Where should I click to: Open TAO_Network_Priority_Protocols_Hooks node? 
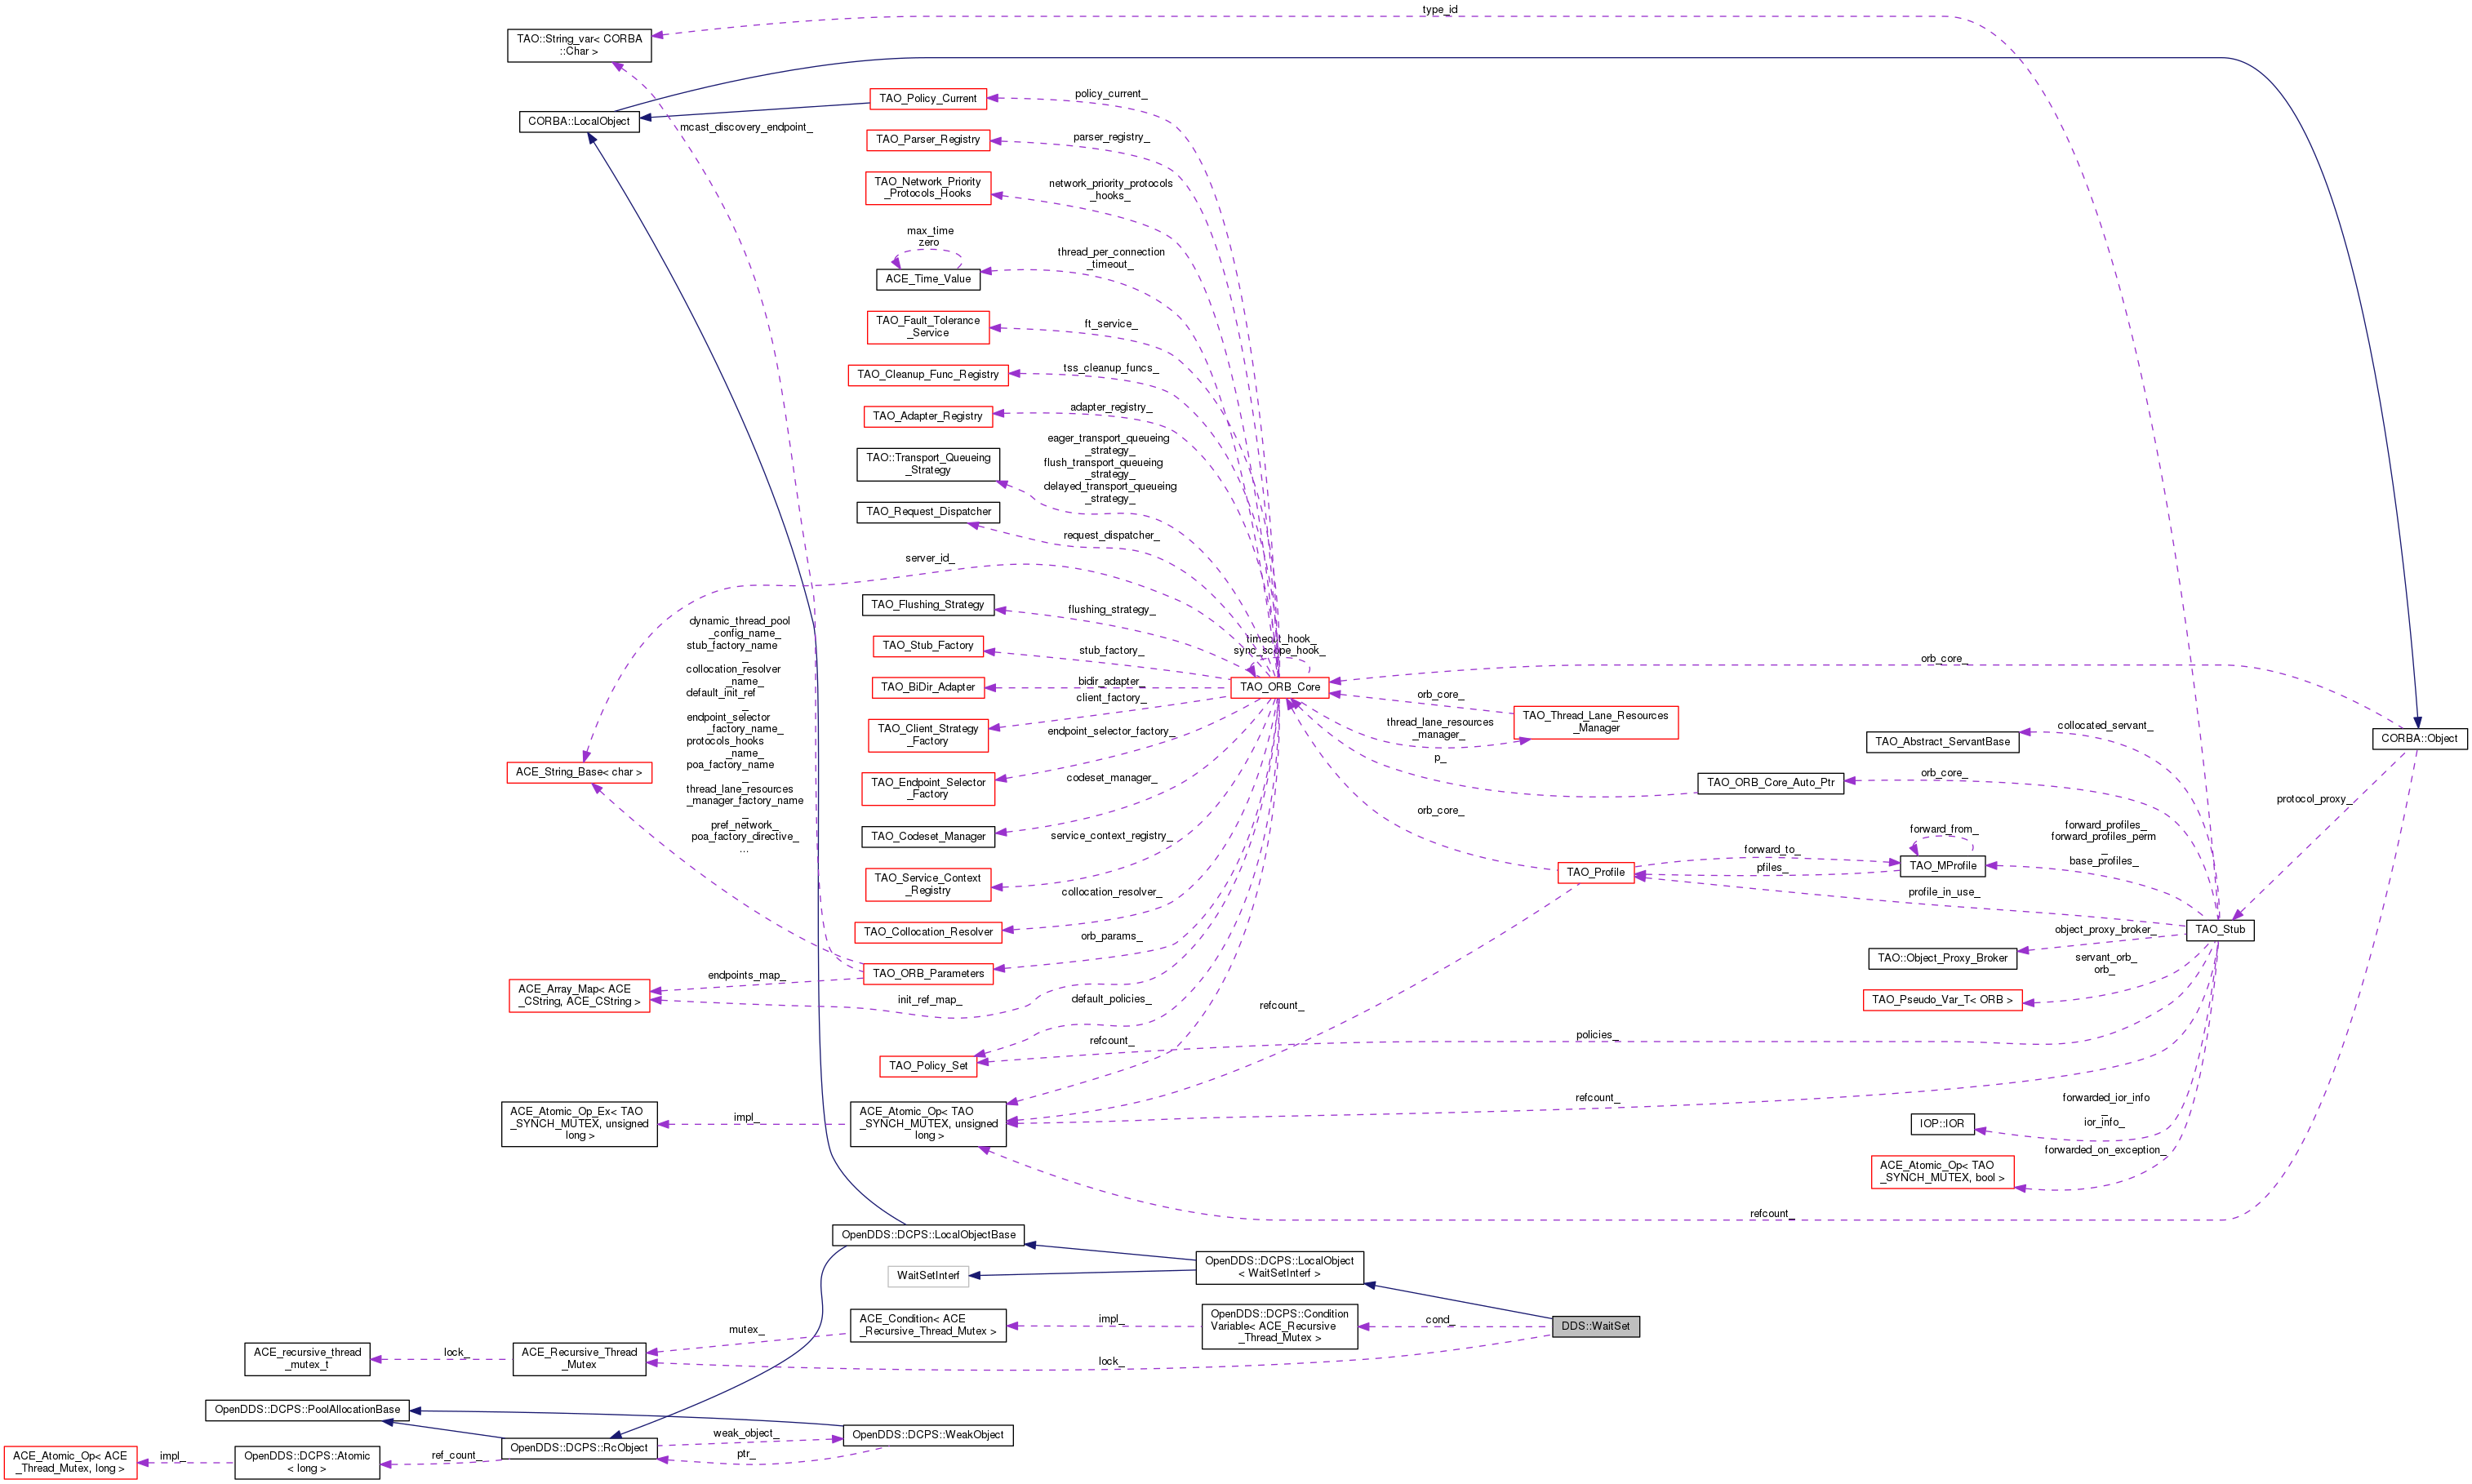927,187
